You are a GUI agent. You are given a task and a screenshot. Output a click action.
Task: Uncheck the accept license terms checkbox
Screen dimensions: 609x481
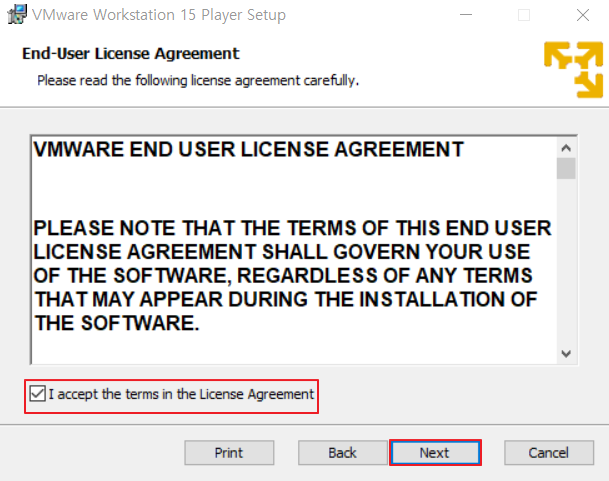pyautogui.click(x=38, y=394)
